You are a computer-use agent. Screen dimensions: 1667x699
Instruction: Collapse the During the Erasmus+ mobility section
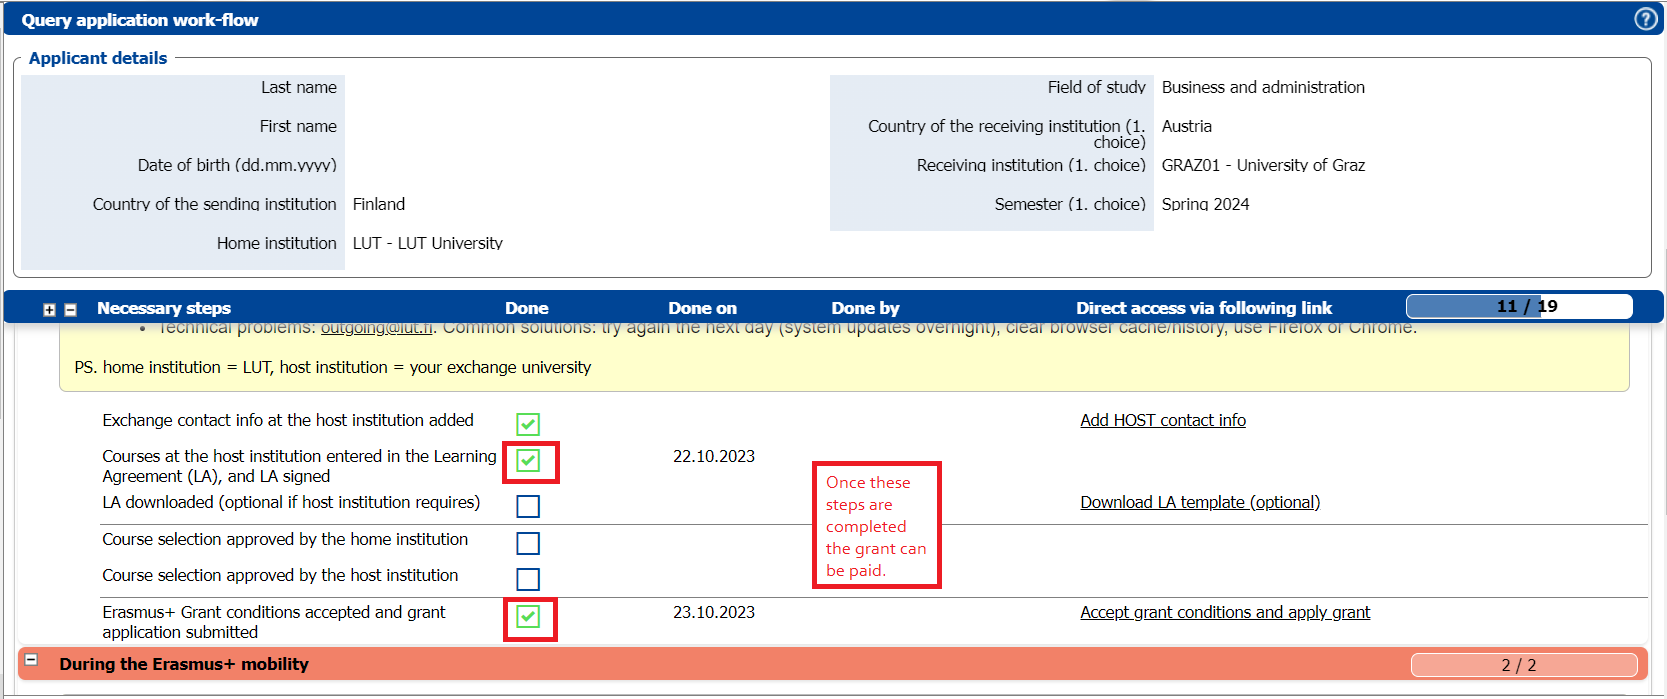[x=31, y=660]
